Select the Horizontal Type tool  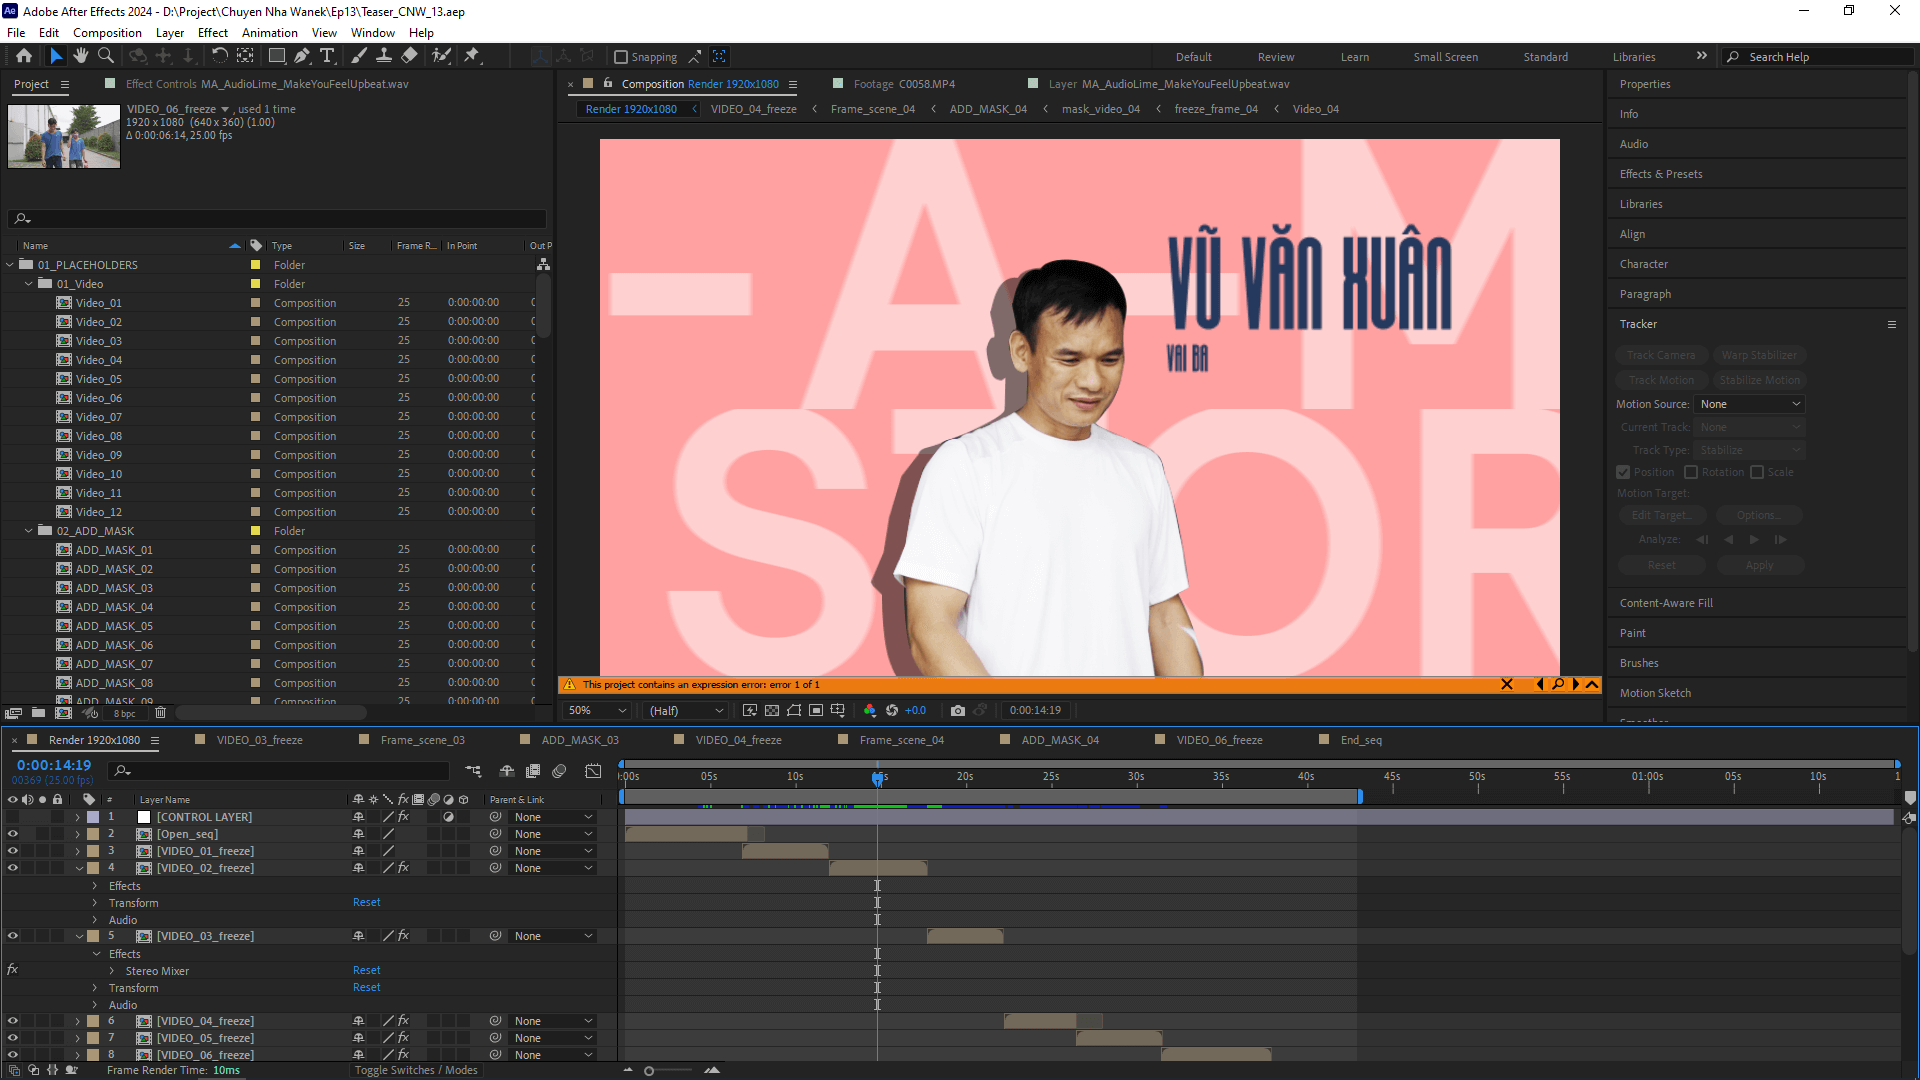point(327,56)
